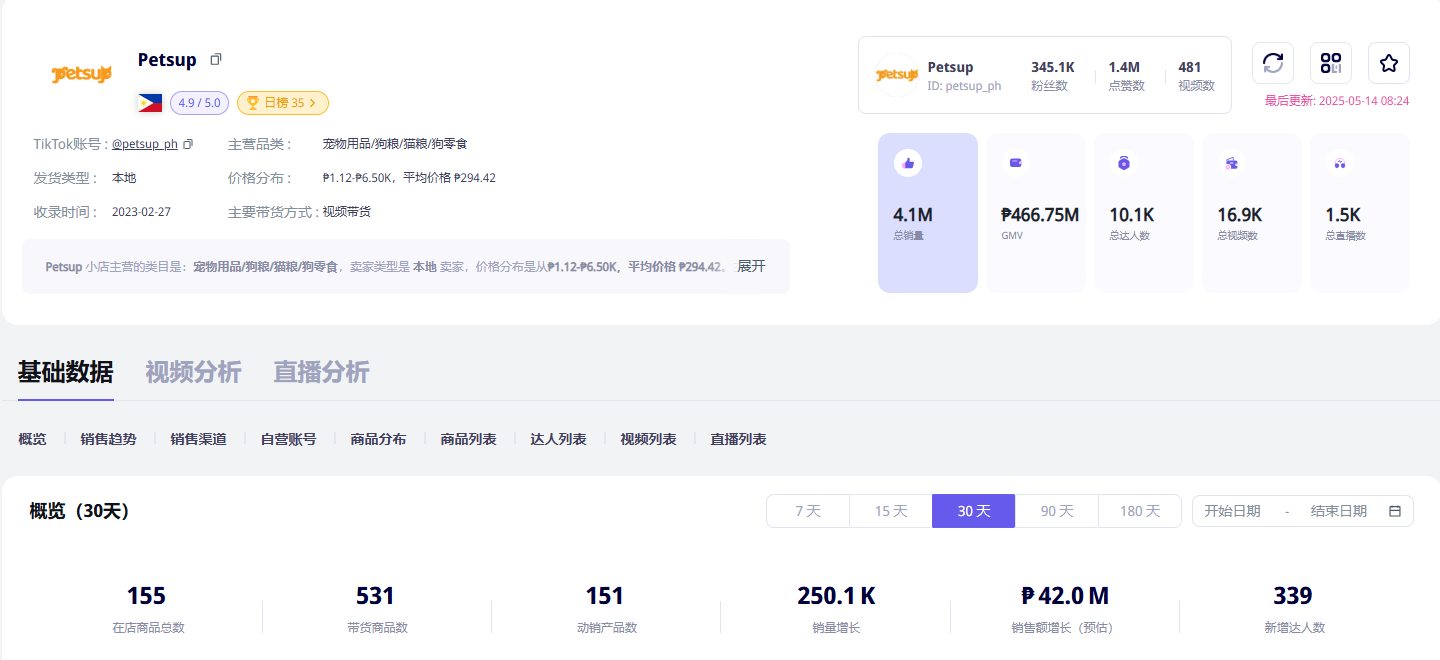The image size is (1440, 660).
Task: Open the @petsup_ph TikTok account link
Action: click(145, 144)
